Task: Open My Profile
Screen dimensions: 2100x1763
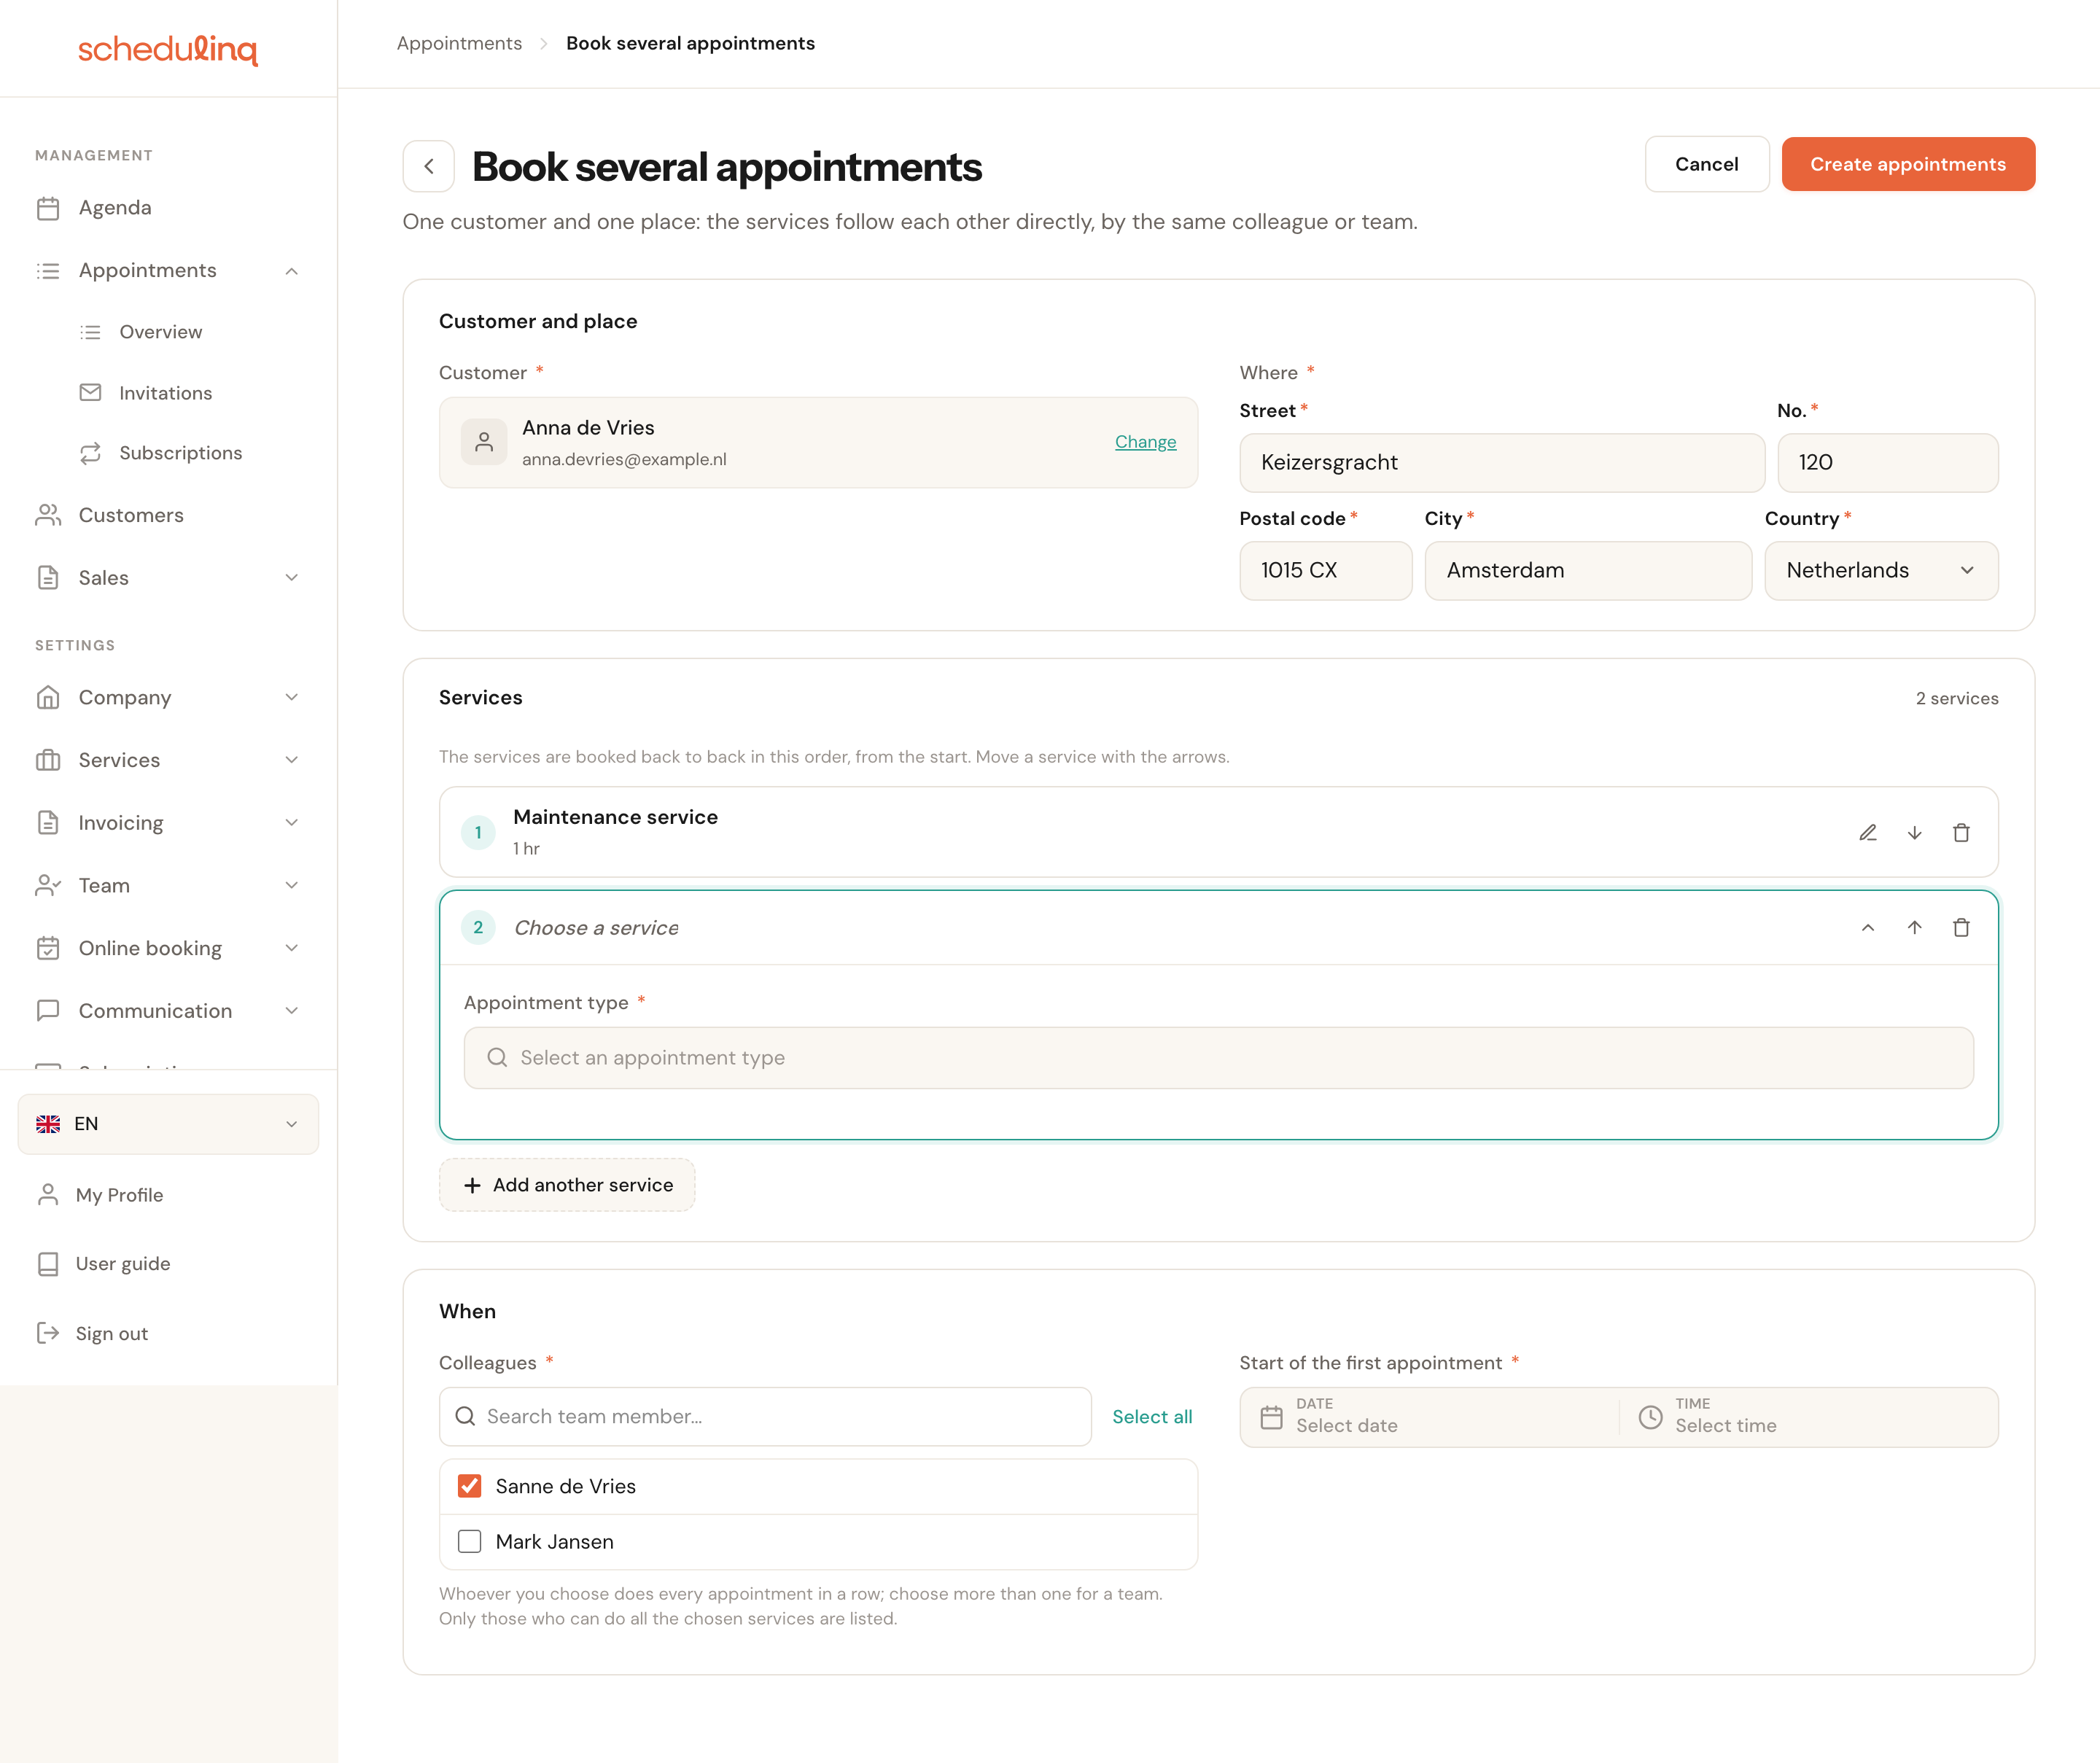Action: (x=119, y=1195)
